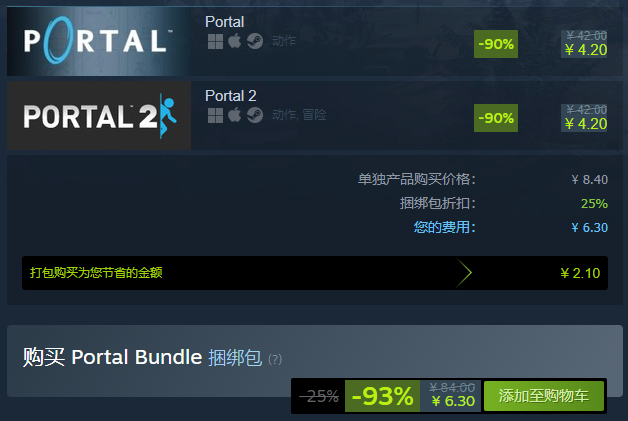Open the Portal 2 title link
Viewport: 628px width, 421px height.
pyautogui.click(x=231, y=96)
